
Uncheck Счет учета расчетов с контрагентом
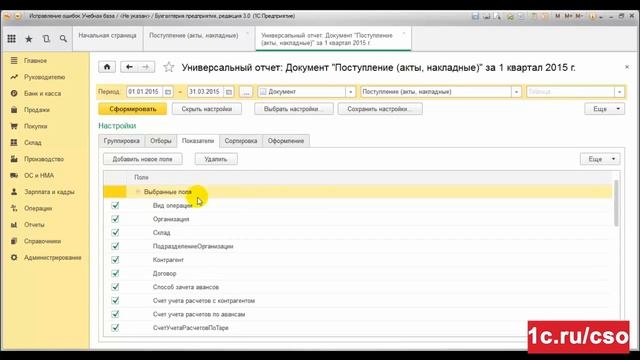pos(115,300)
